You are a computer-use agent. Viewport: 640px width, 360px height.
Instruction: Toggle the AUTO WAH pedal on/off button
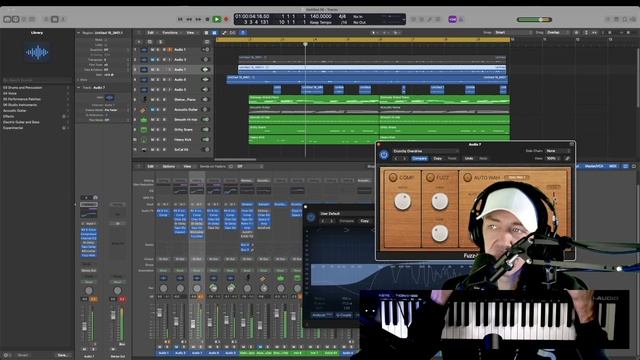(x=468, y=178)
